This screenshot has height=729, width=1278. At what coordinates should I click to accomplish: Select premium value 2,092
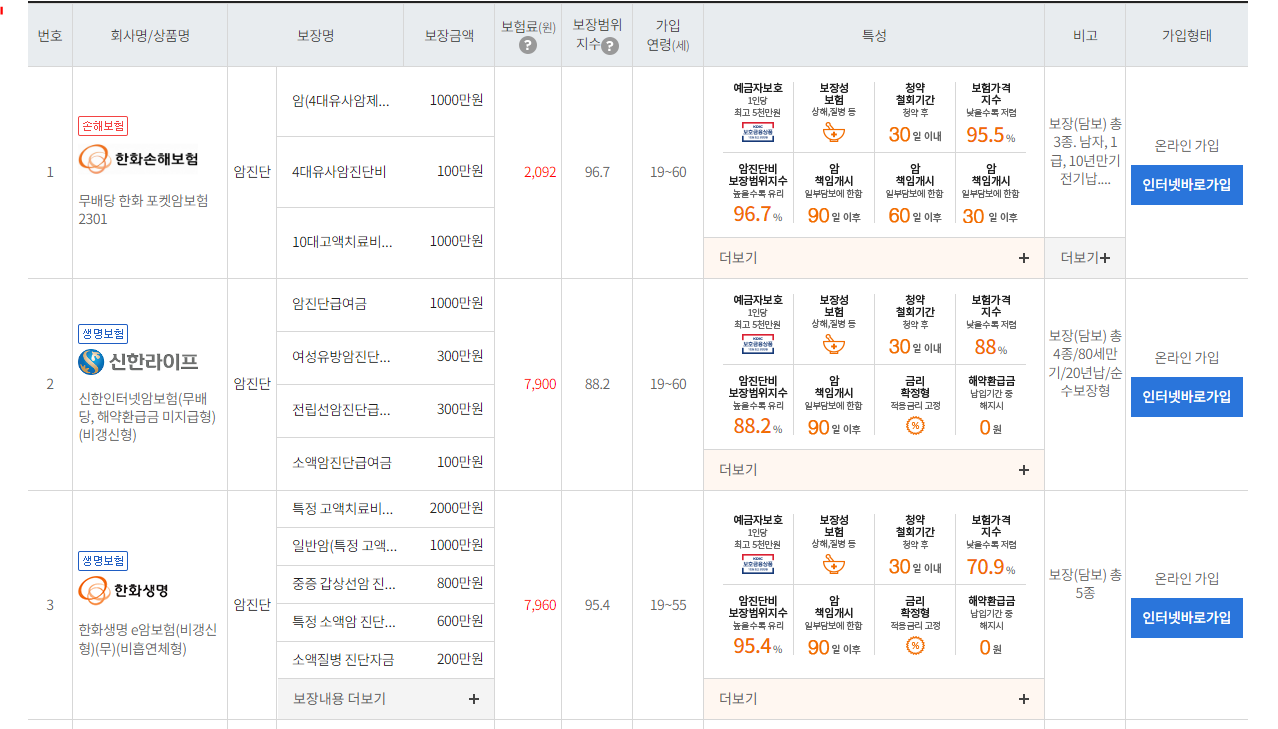tap(540, 172)
